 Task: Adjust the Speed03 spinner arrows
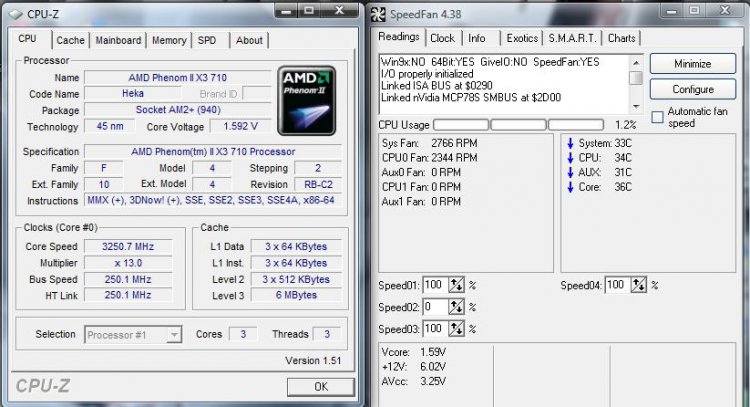(456, 329)
